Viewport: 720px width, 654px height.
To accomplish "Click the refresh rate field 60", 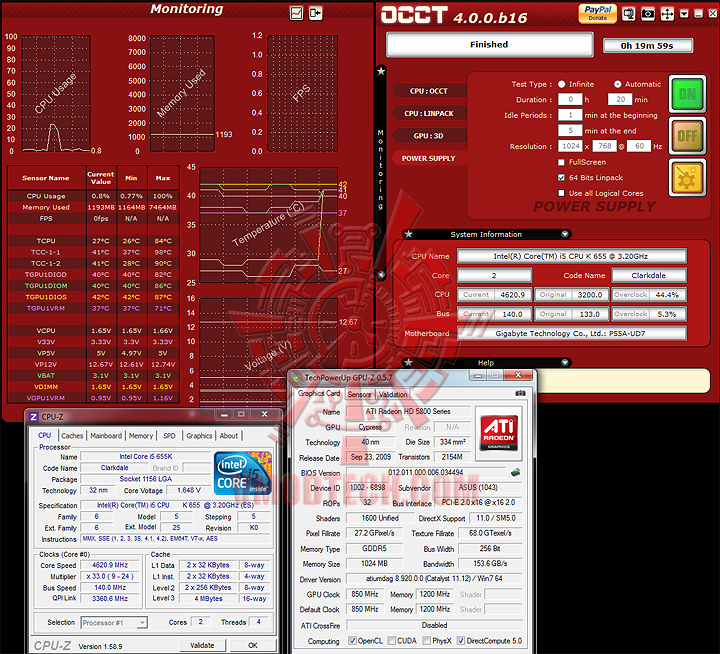I will click(x=639, y=146).
